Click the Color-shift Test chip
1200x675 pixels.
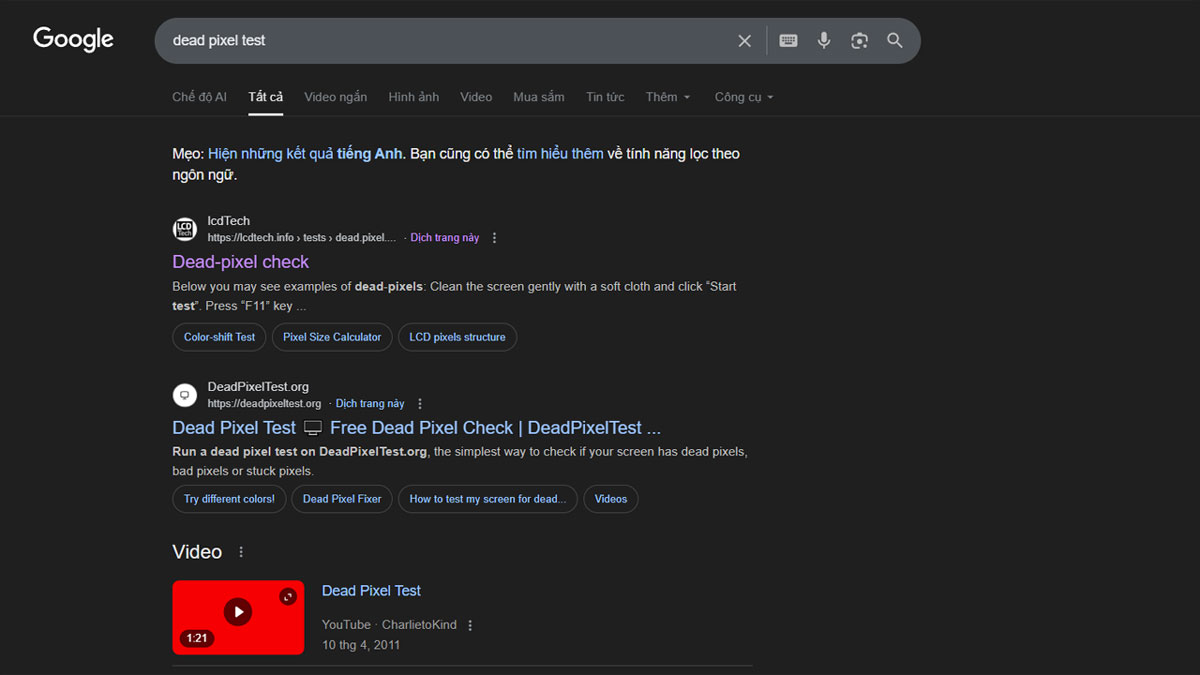(219, 337)
